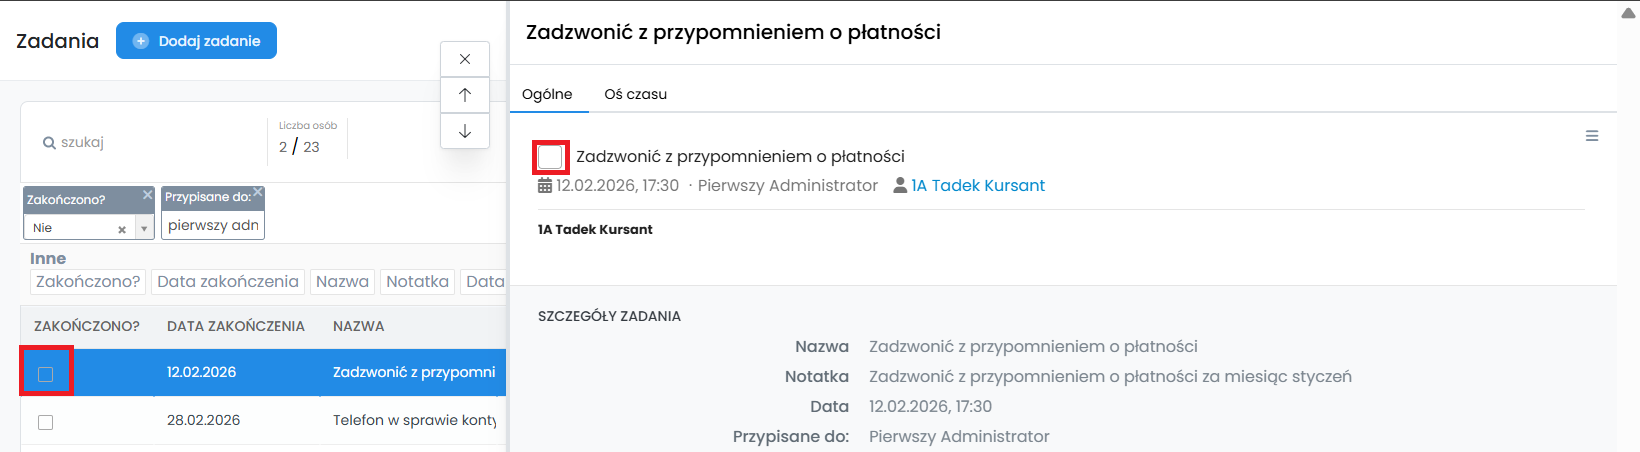Add the Notatka filter chip
Viewport: 1640px width, 452px height.
417,281
